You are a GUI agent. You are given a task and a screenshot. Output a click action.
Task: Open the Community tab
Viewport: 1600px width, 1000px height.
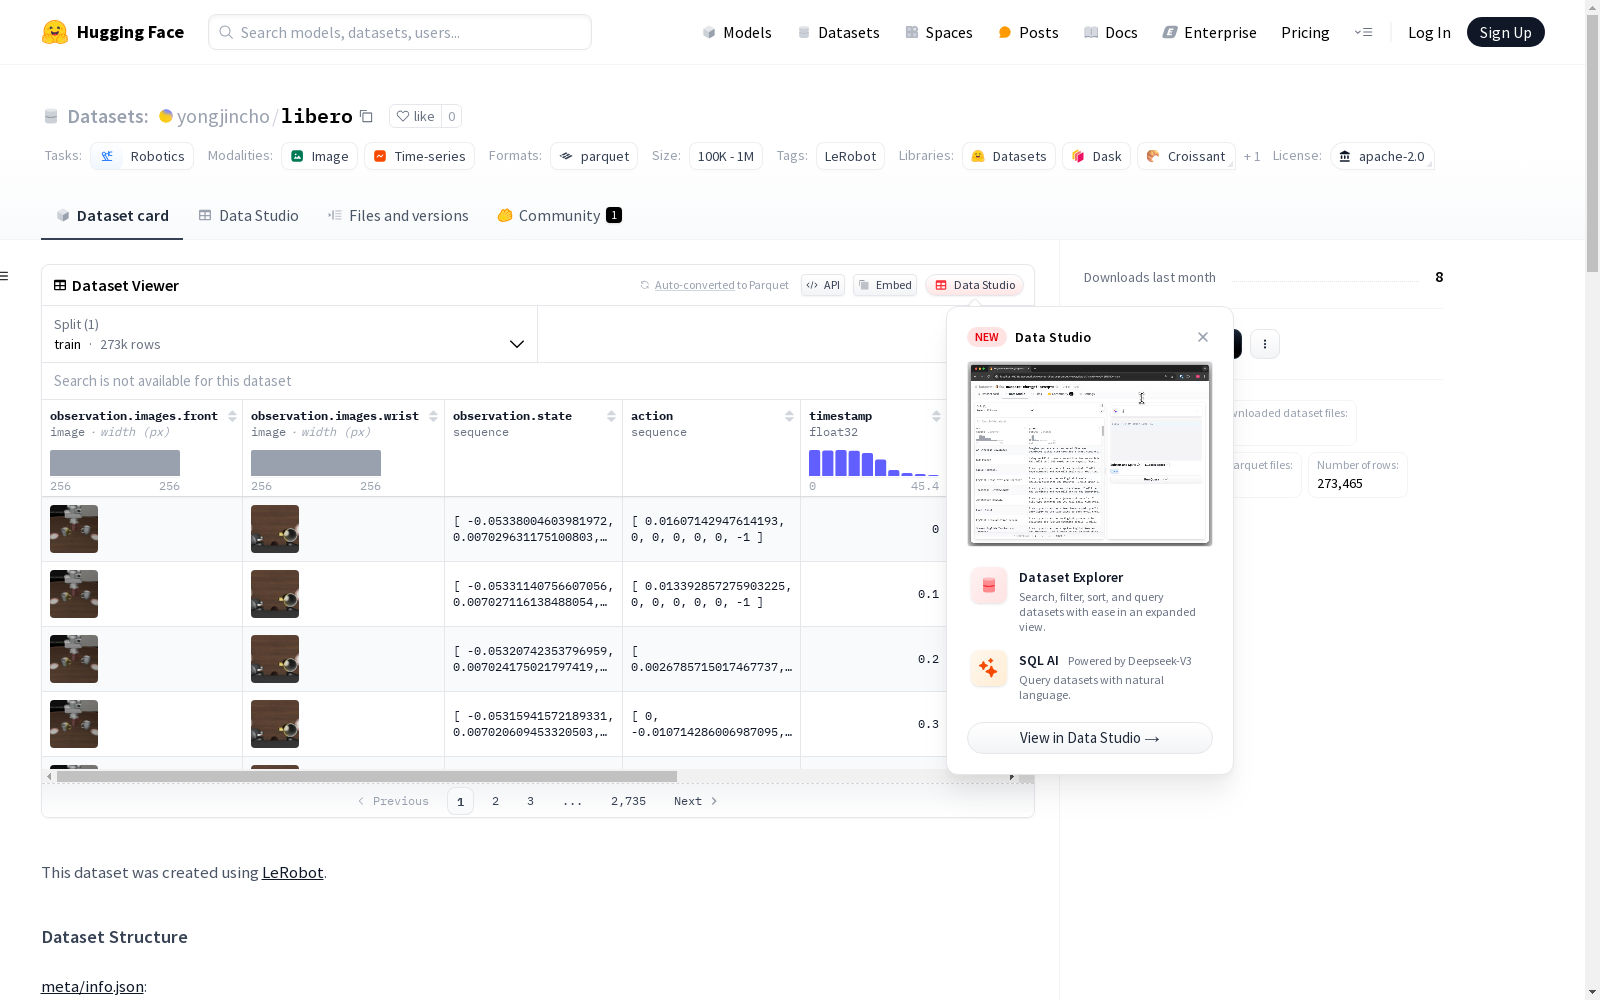(x=559, y=216)
